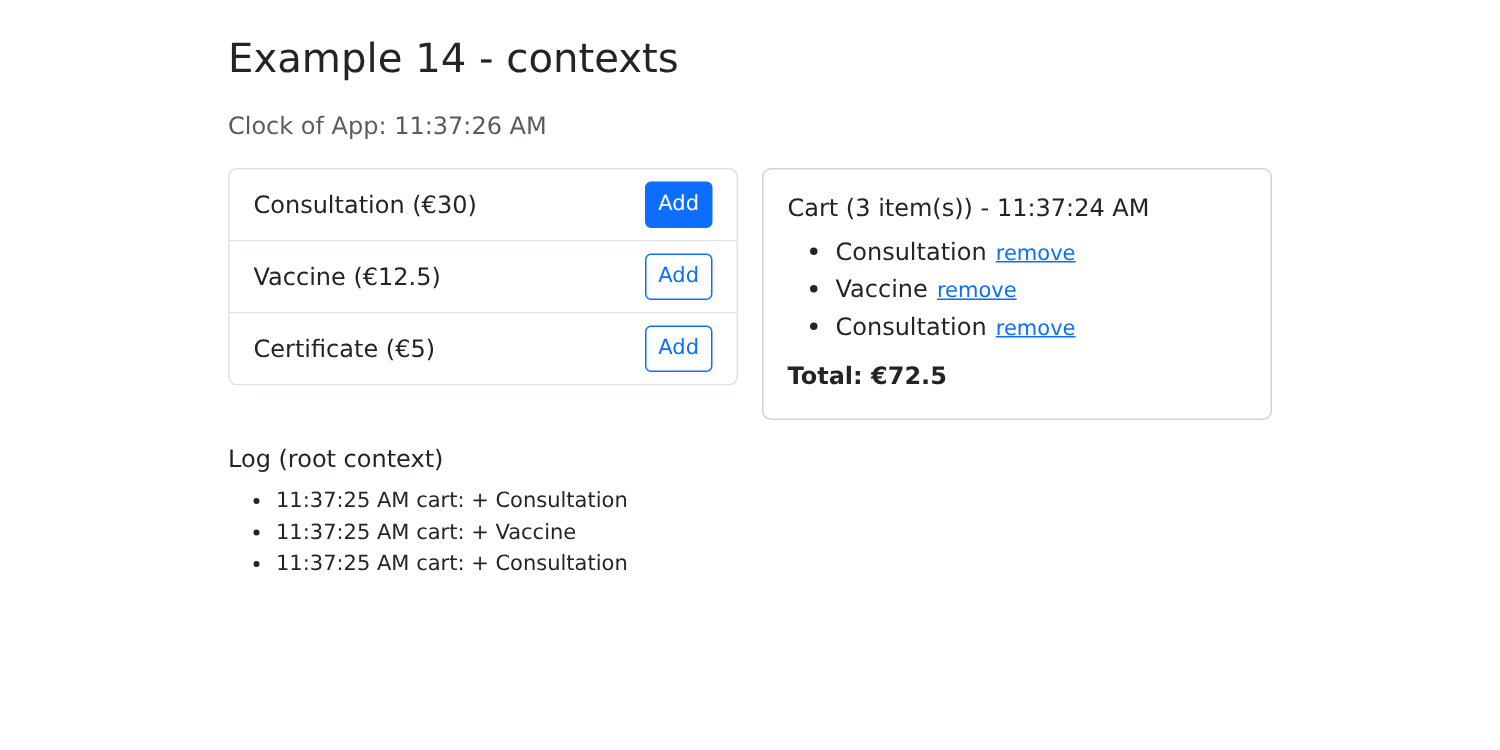
Task: Click the "cart: + Vaccine" log entry
Action: pyautogui.click(x=426, y=532)
